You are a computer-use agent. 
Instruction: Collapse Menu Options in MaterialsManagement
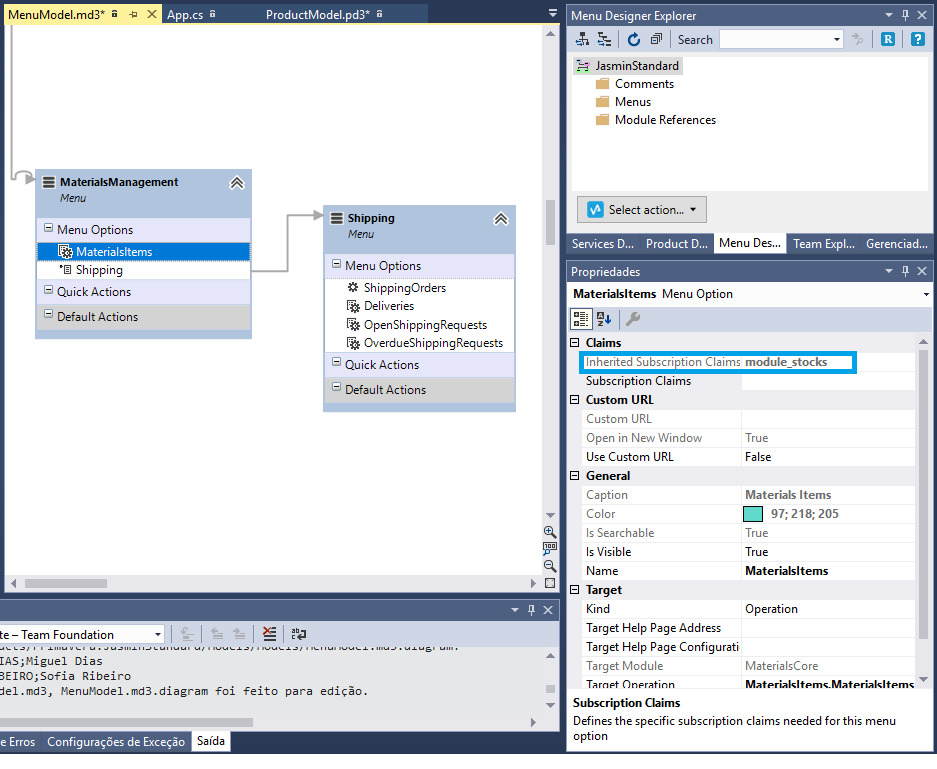(x=48, y=228)
